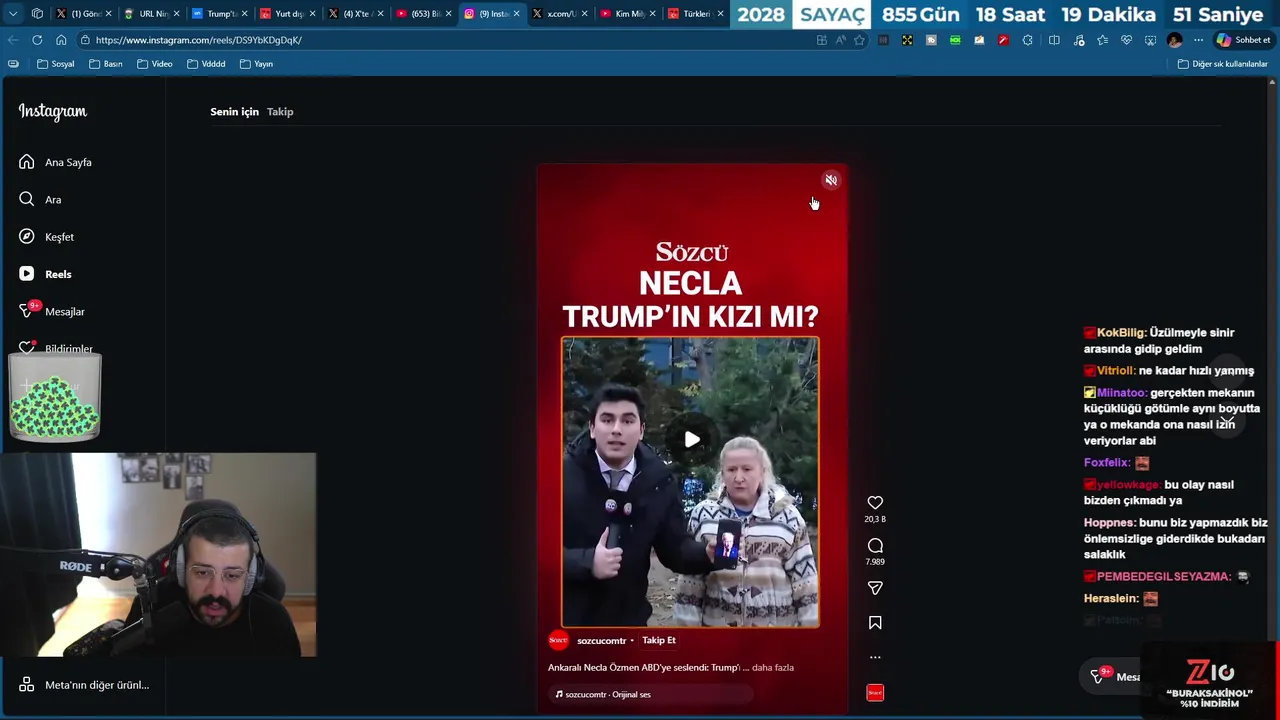Open the workspaces icon in the tab bar
The height and width of the screenshot is (720, 1280).
[37, 14]
